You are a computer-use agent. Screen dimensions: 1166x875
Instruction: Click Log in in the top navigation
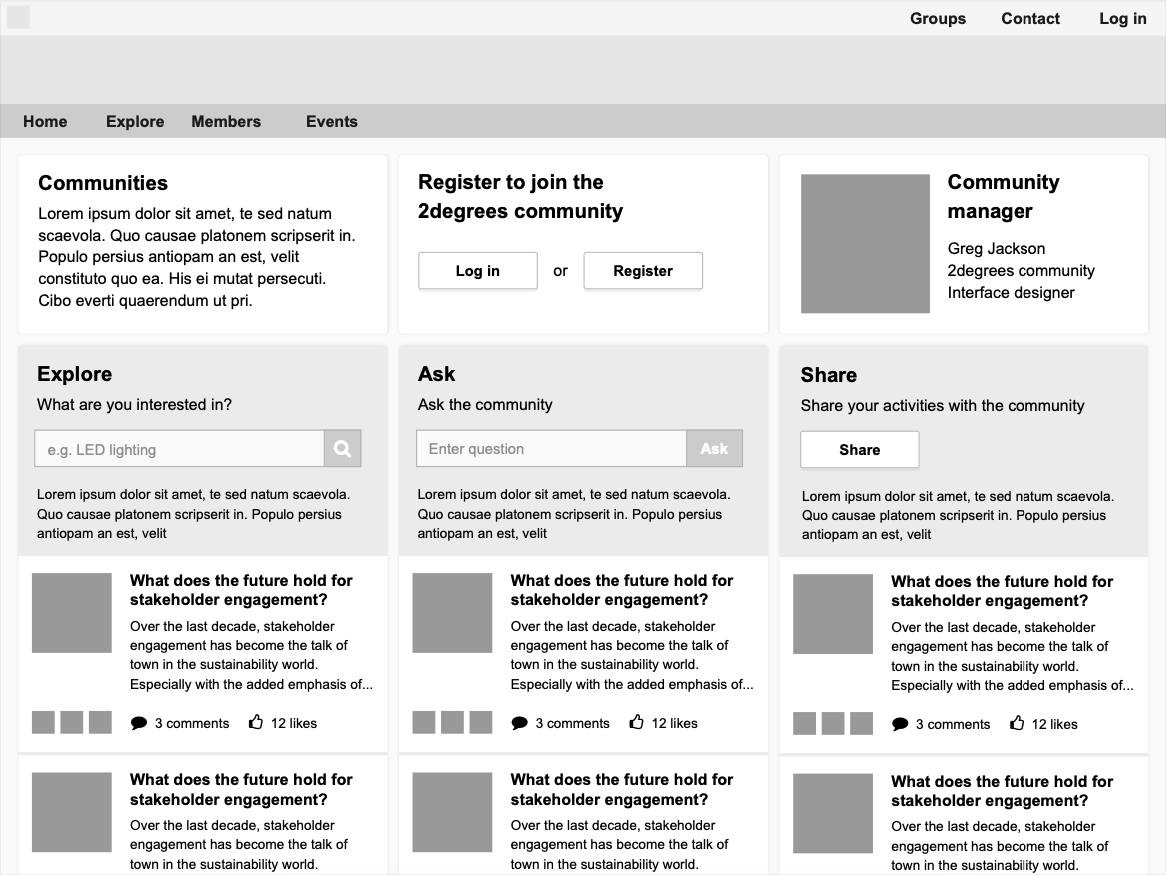pyautogui.click(x=1123, y=19)
